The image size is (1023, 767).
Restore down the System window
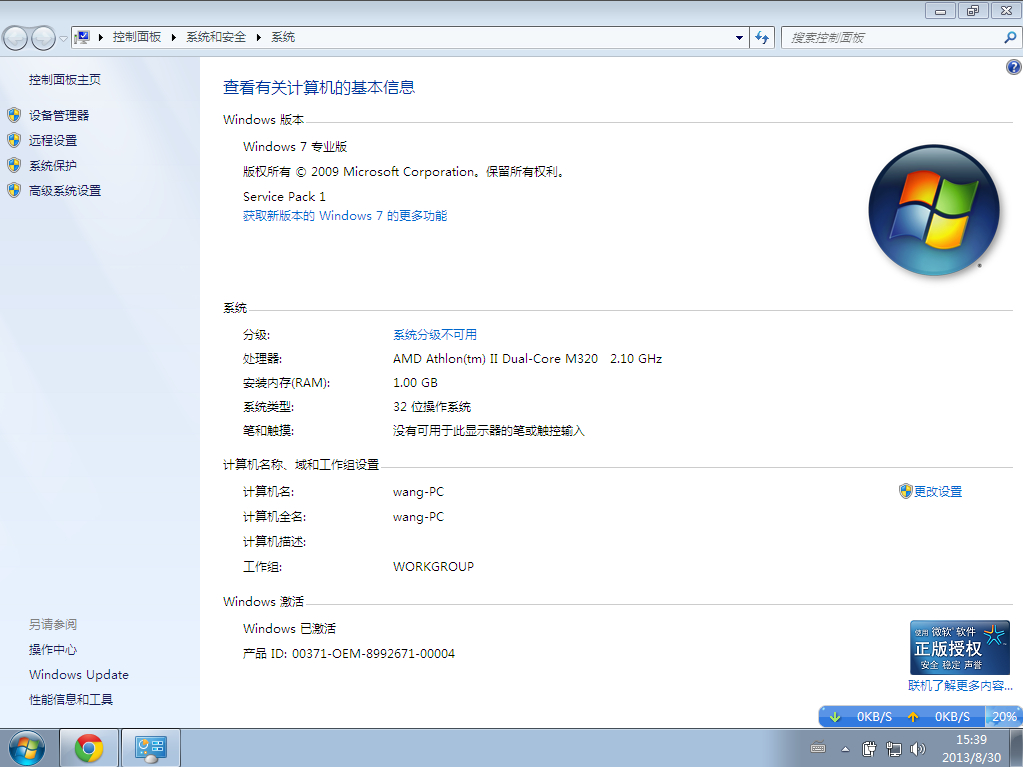pos(973,10)
